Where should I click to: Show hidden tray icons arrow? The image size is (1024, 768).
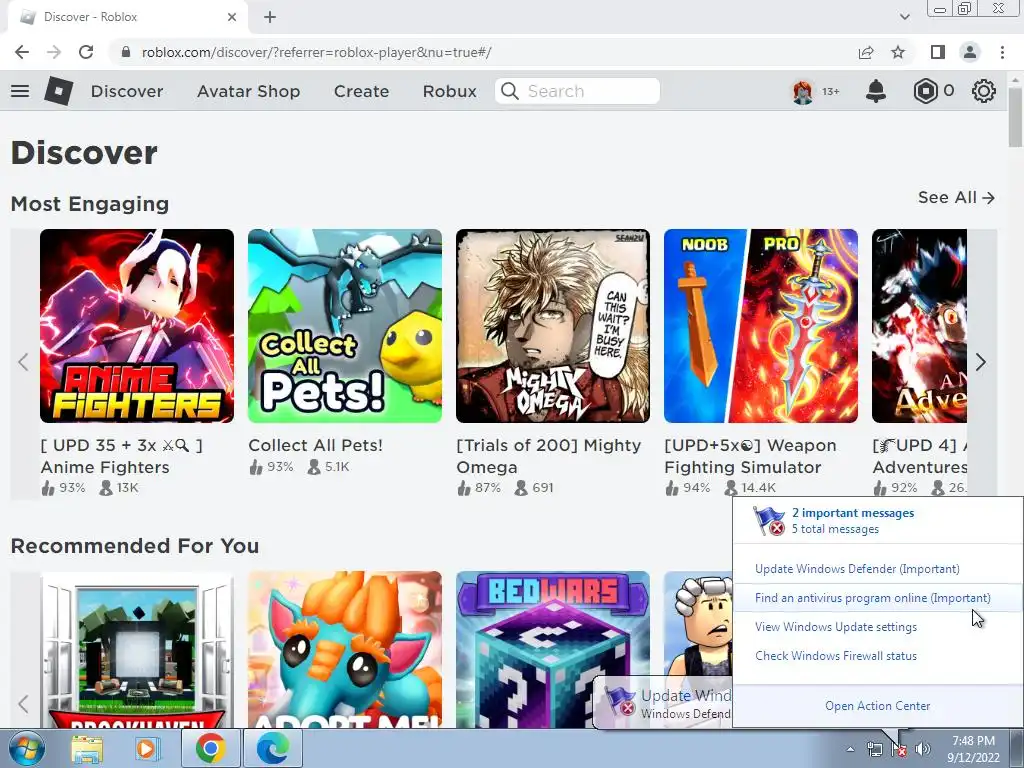coord(850,750)
